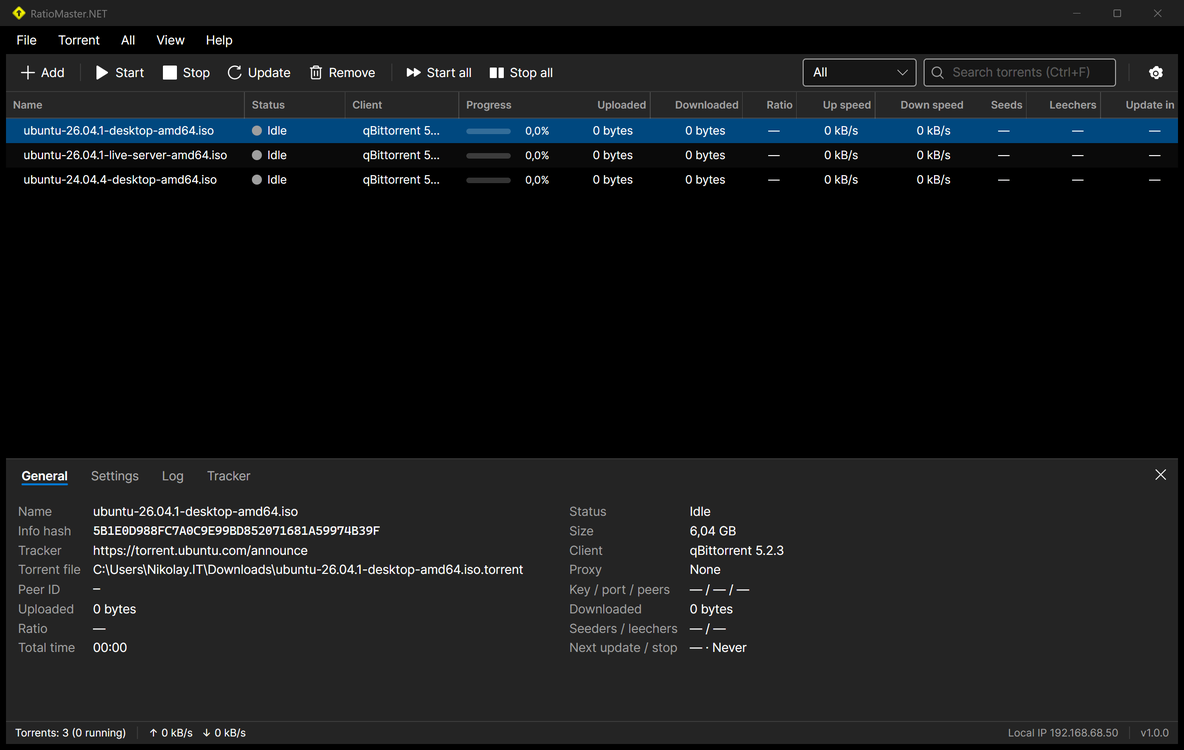This screenshot has height=750, width=1184.
Task: Sort by the Client column header
Action: pyautogui.click(x=402, y=105)
